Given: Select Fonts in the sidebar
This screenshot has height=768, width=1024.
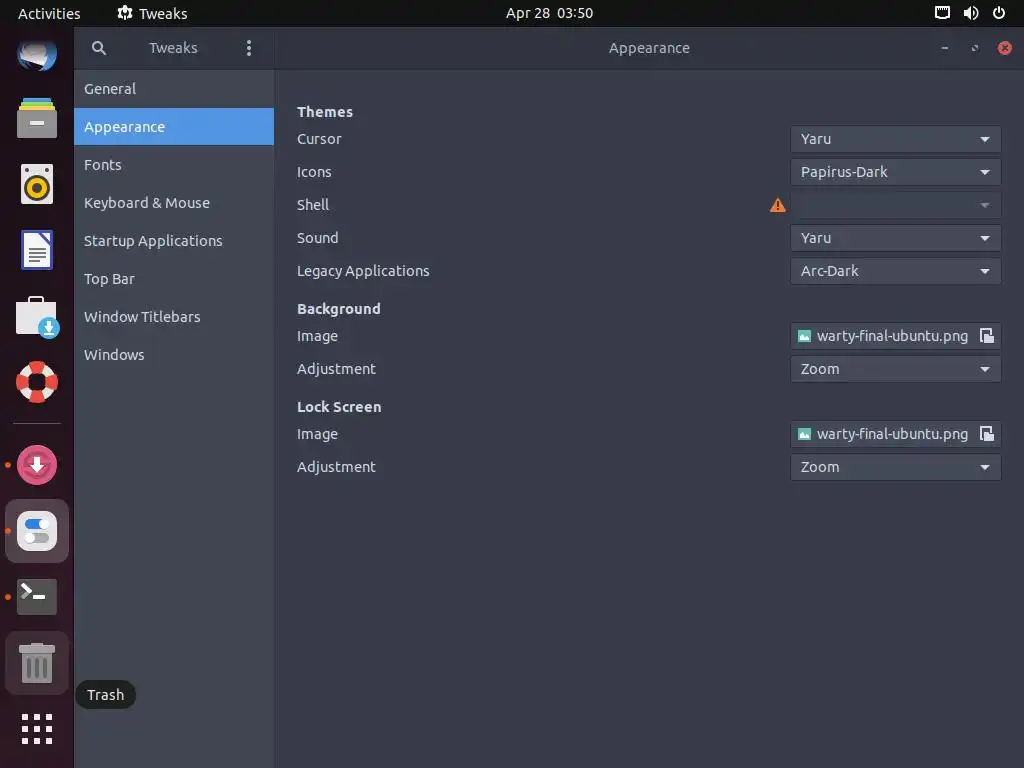Looking at the screenshot, I should 174,165.
